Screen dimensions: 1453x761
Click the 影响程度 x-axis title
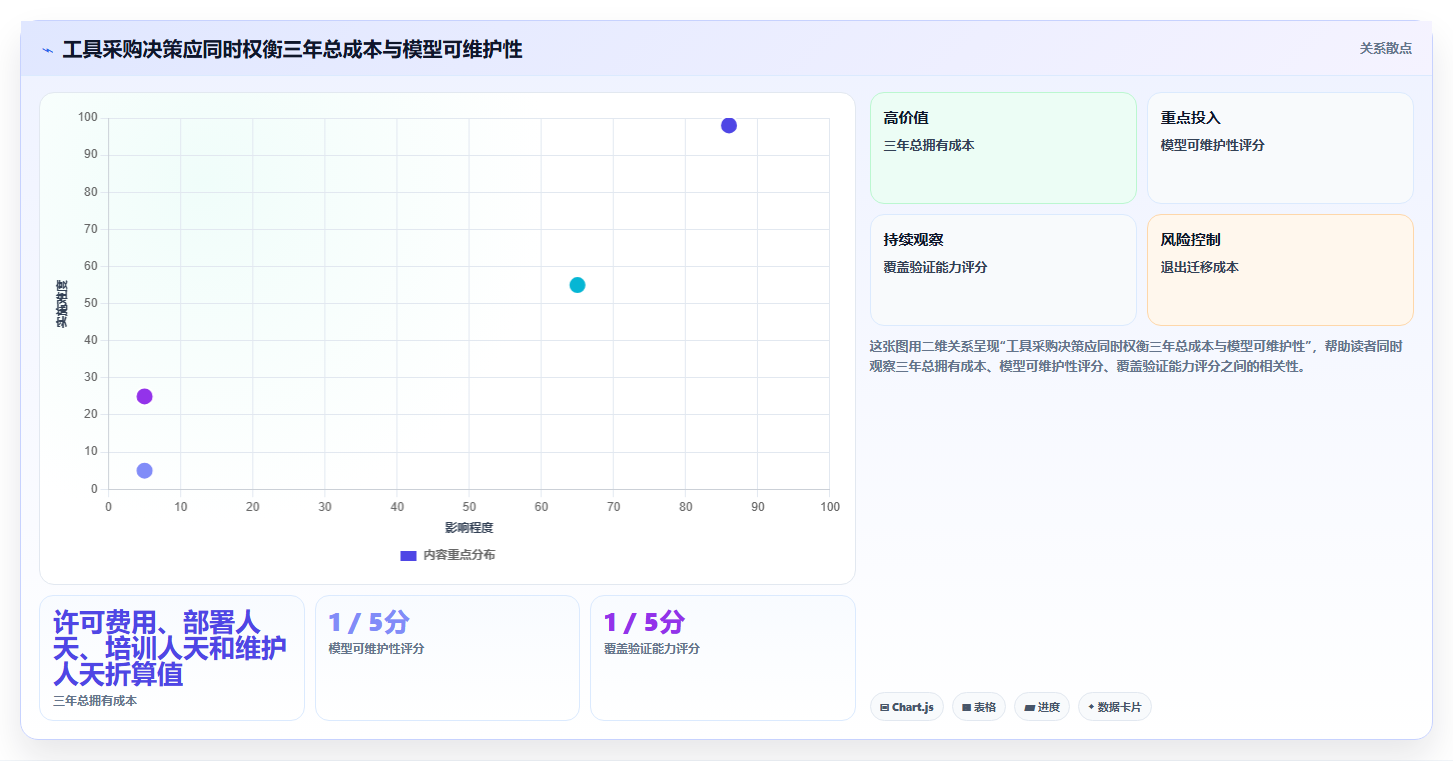tap(469, 527)
